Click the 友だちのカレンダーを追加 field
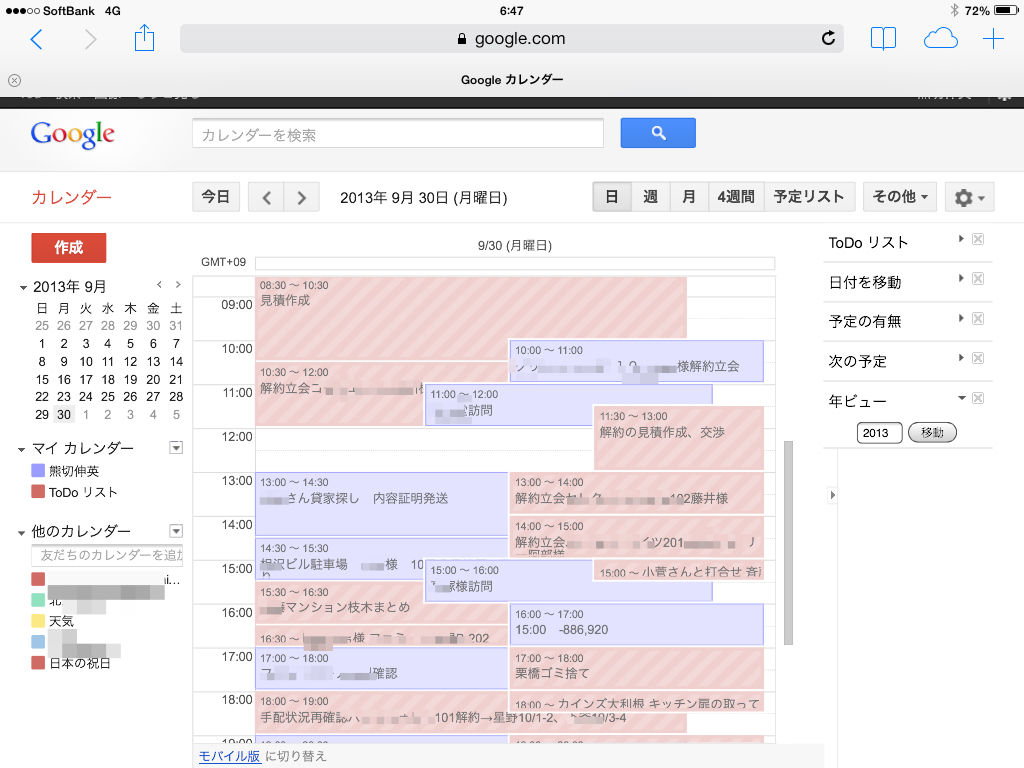The height and width of the screenshot is (768, 1024). (107, 555)
